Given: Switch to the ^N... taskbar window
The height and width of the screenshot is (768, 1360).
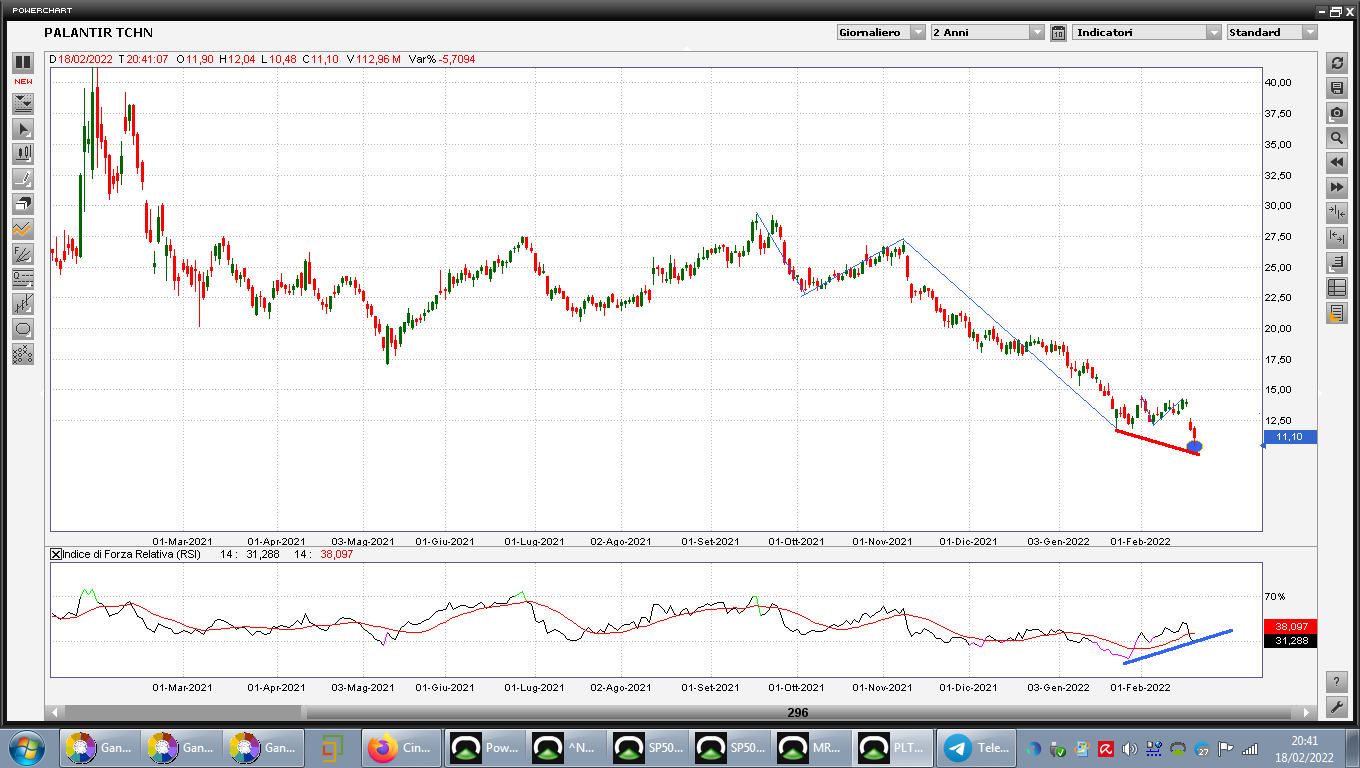Looking at the screenshot, I should [x=567, y=748].
